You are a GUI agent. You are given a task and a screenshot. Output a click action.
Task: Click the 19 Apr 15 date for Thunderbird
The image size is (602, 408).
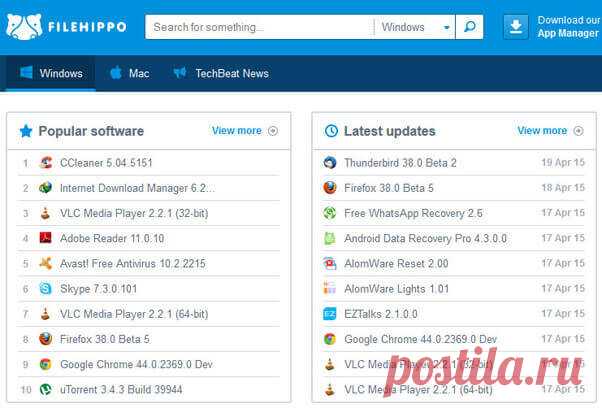(563, 163)
